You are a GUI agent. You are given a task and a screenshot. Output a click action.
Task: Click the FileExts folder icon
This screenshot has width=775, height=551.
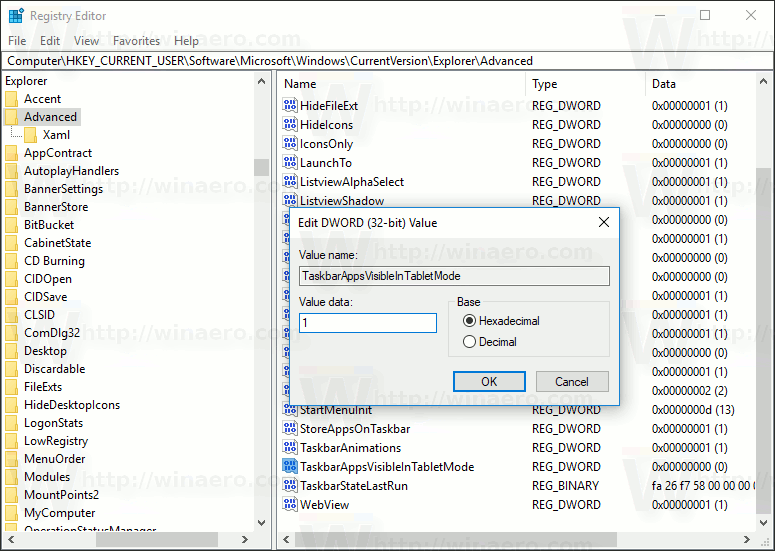coord(12,386)
